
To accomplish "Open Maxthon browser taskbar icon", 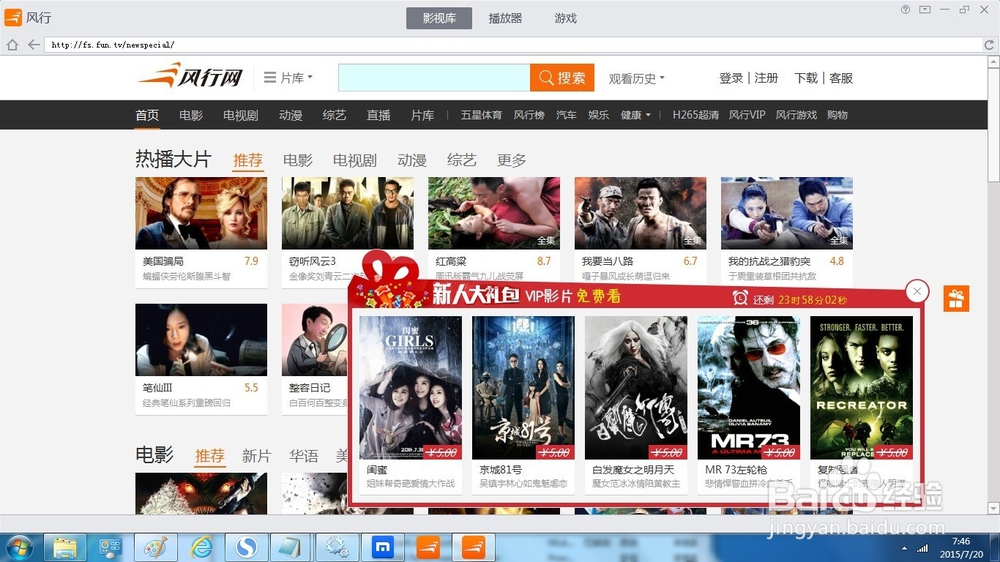I will coord(383,548).
